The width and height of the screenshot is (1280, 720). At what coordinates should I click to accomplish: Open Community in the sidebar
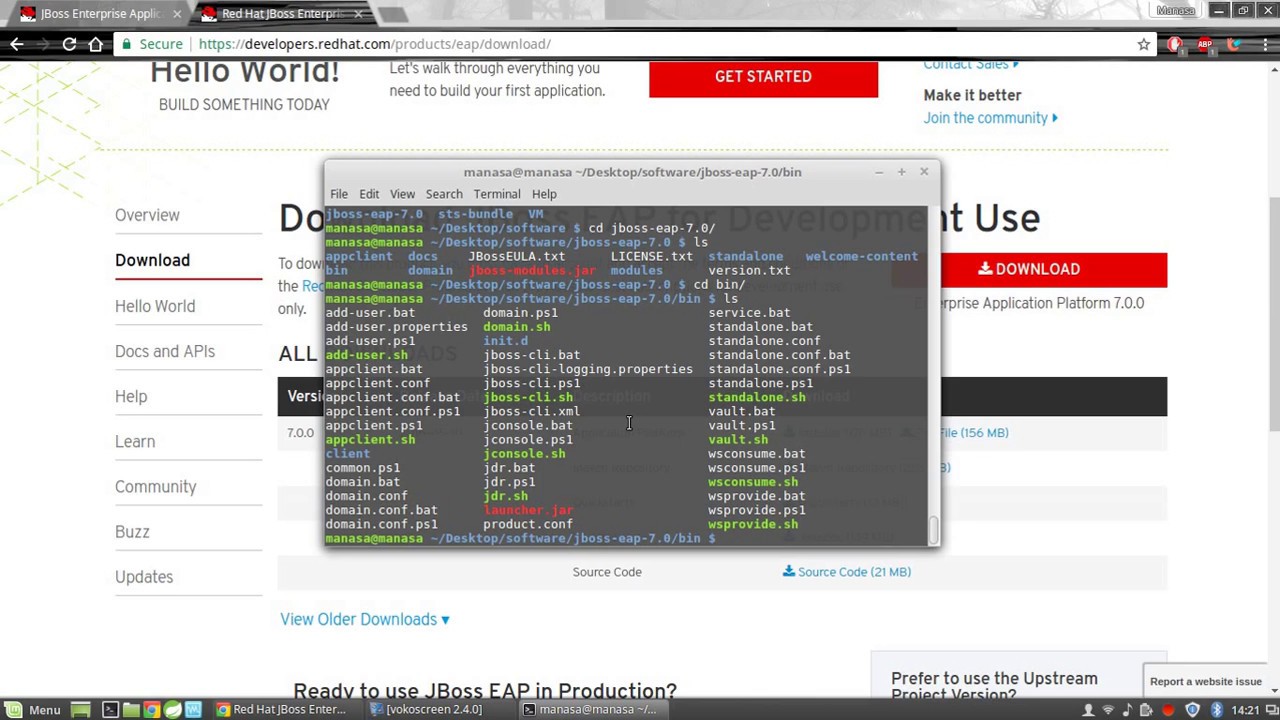(156, 486)
